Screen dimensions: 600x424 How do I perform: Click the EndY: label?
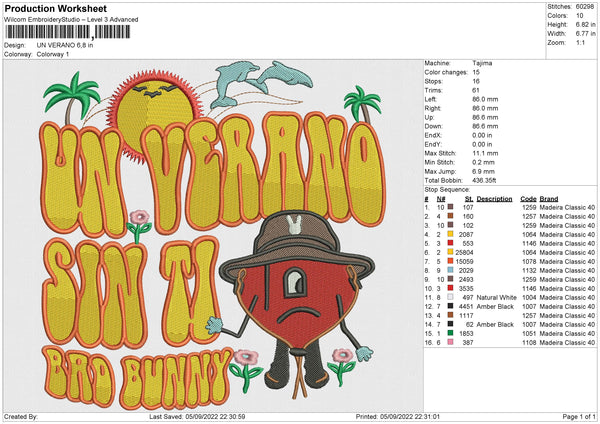[x=433, y=144]
